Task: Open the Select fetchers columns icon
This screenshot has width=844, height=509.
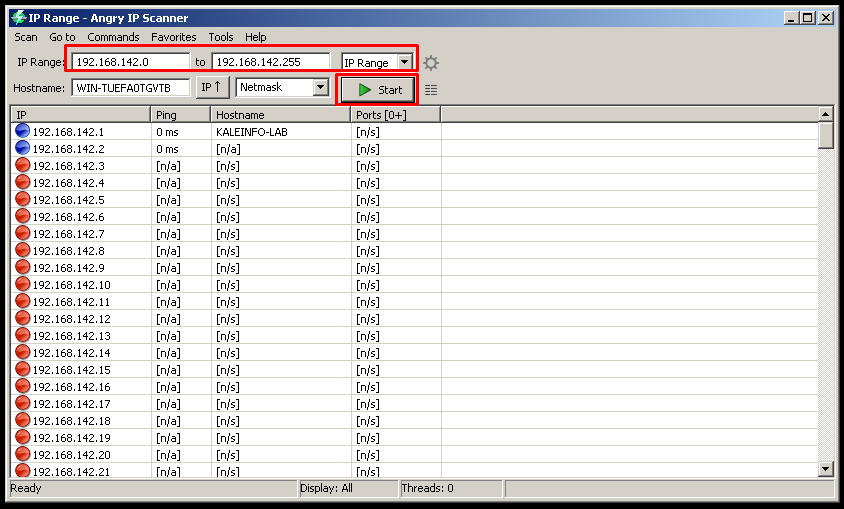Action: [431, 90]
